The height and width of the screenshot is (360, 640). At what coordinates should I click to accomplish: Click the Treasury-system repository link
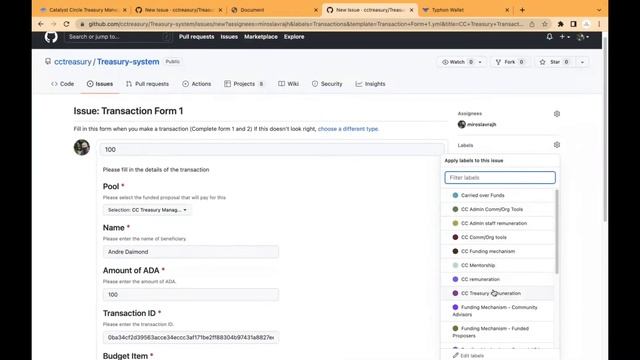coord(128,62)
